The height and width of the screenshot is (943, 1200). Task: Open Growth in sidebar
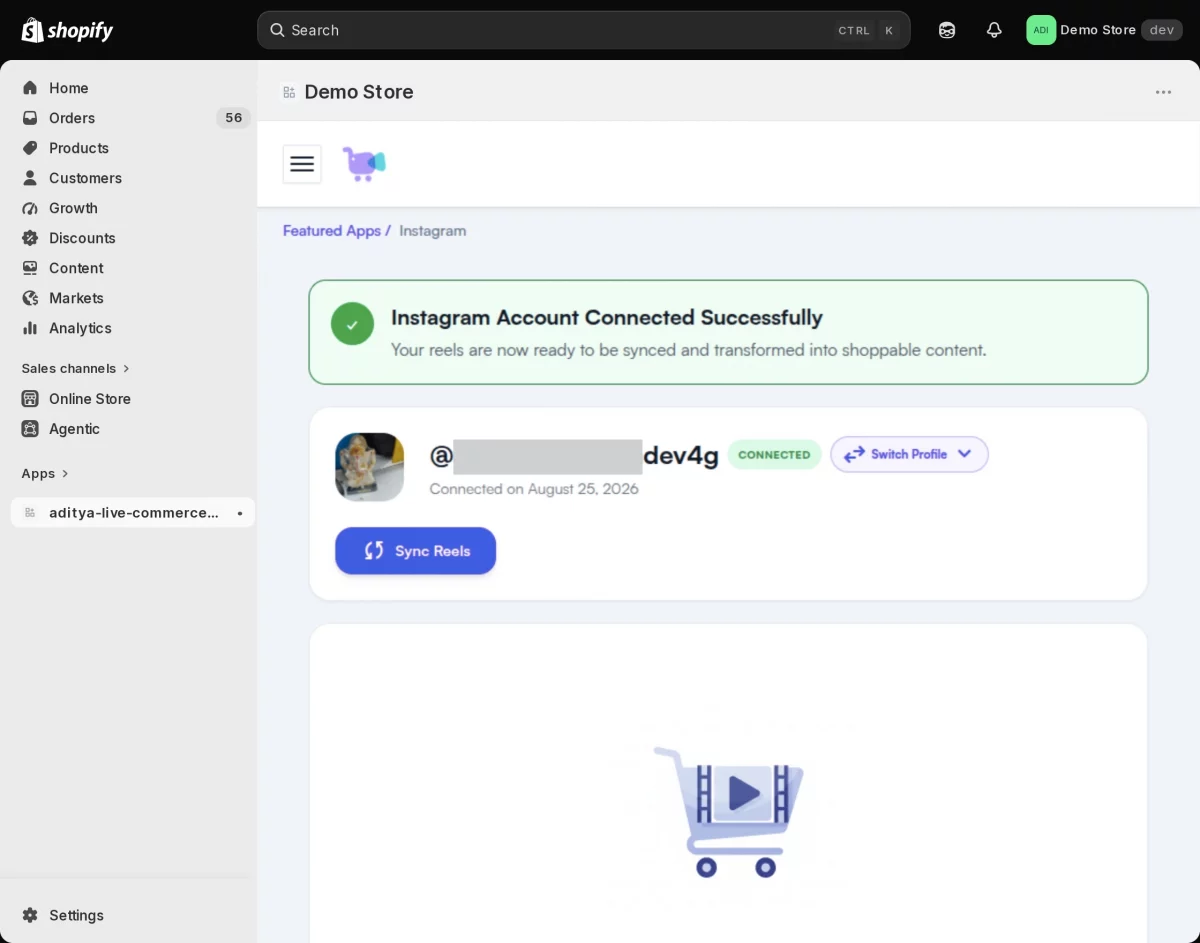pyautogui.click(x=132, y=208)
